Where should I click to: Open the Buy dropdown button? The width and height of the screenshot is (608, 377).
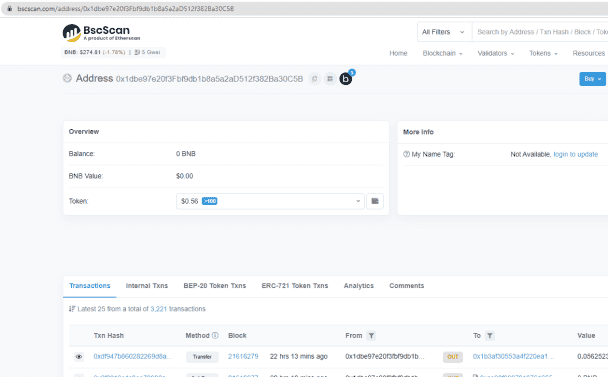(592, 79)
